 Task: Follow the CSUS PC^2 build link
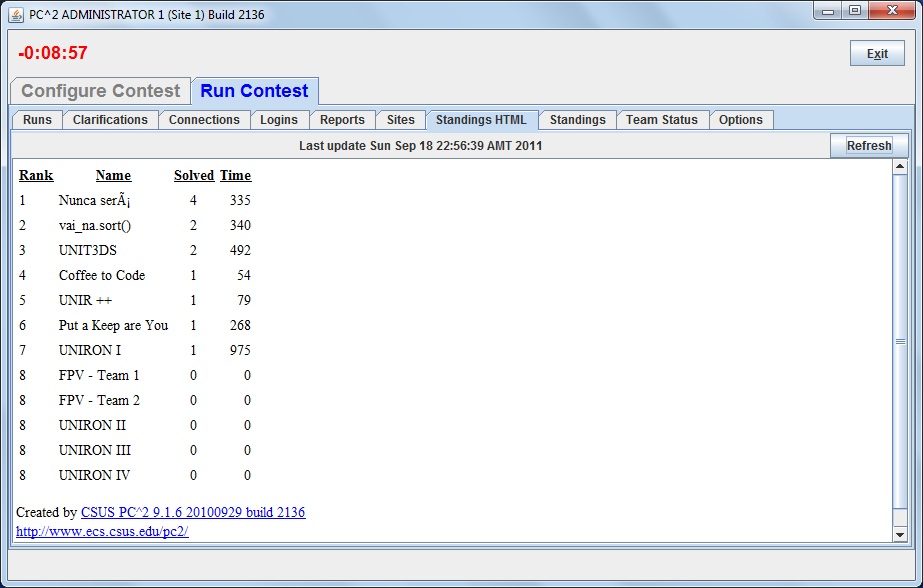coord(193,513)
